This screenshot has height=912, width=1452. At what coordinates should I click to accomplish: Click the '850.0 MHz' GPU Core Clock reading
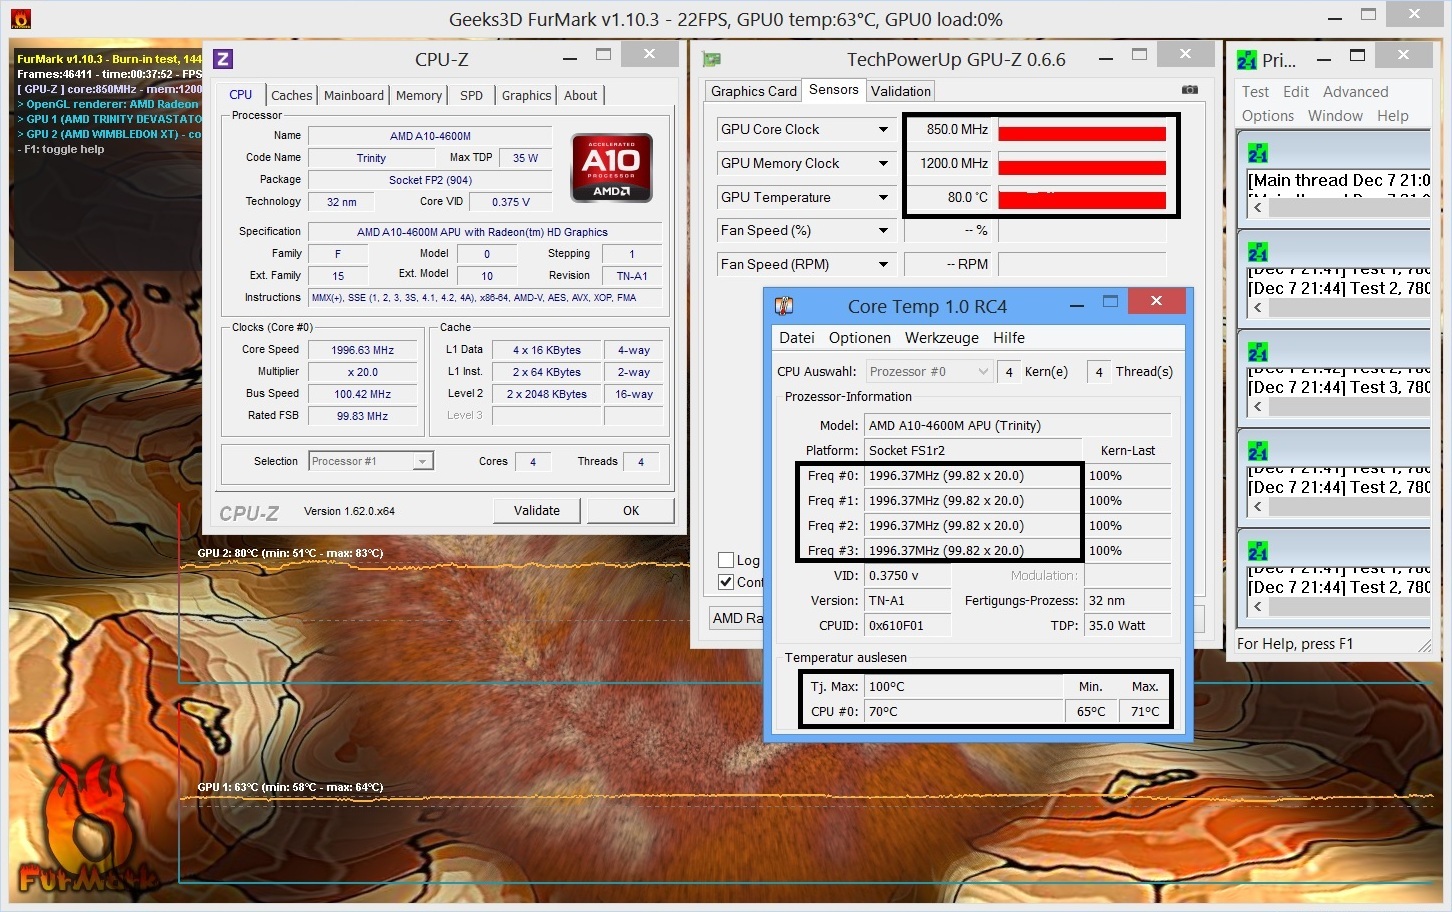click(x=949, y=130)
